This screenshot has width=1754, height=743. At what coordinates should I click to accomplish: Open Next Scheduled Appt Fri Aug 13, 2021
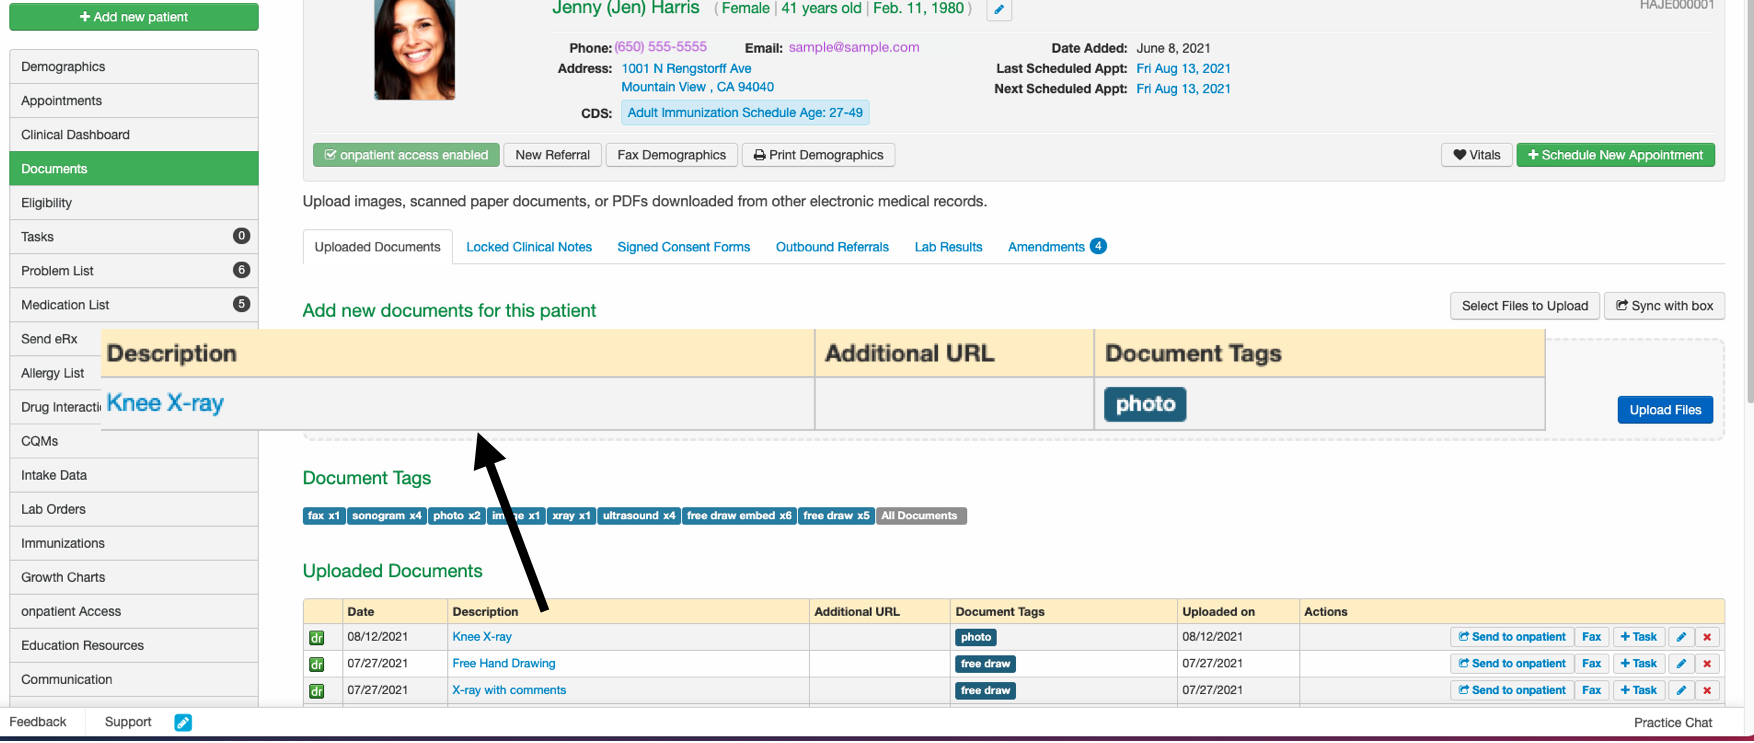point(1183,89)
